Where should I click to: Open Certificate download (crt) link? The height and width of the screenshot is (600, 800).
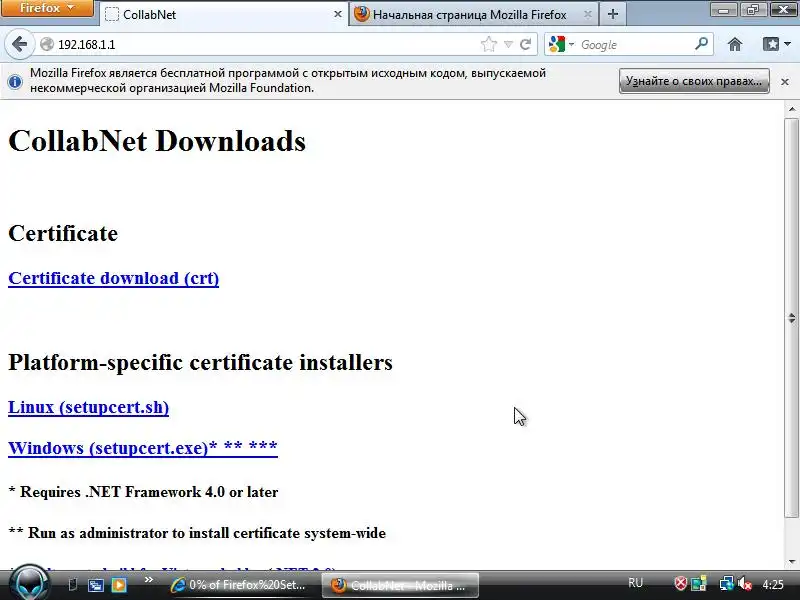[x=114, y=278]
